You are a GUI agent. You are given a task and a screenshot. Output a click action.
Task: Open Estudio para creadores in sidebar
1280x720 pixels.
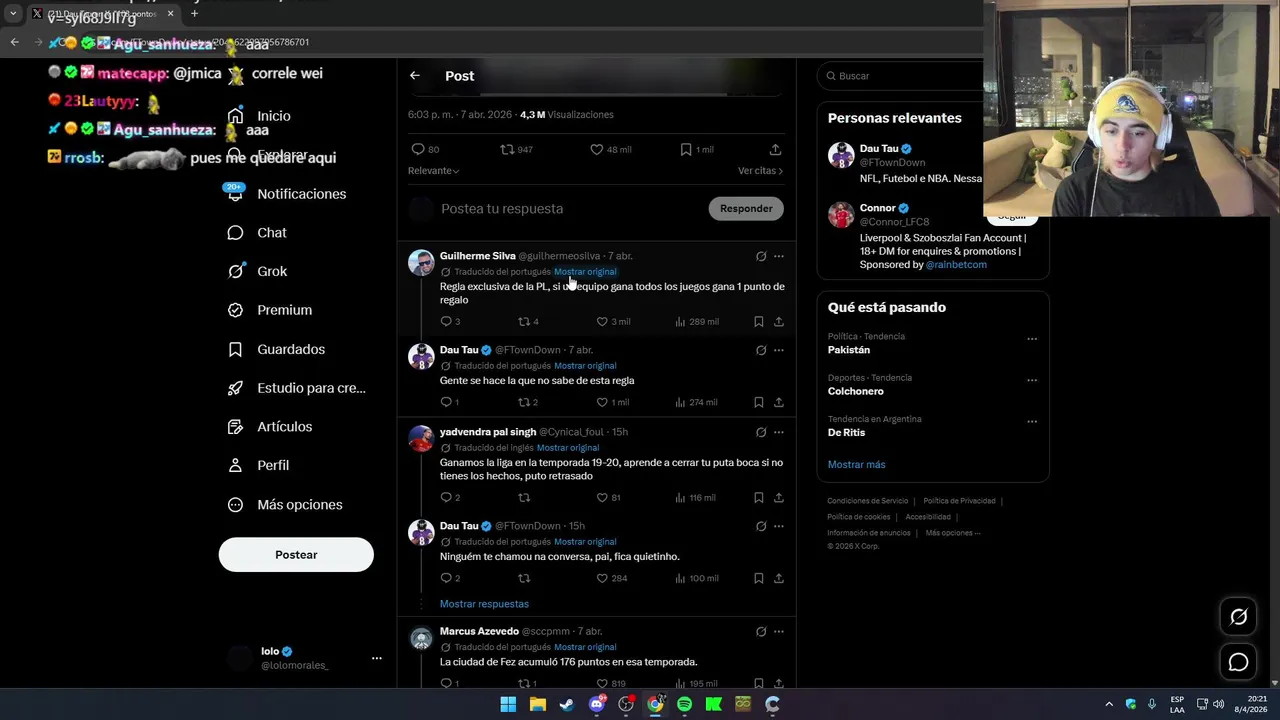(296, 388)
